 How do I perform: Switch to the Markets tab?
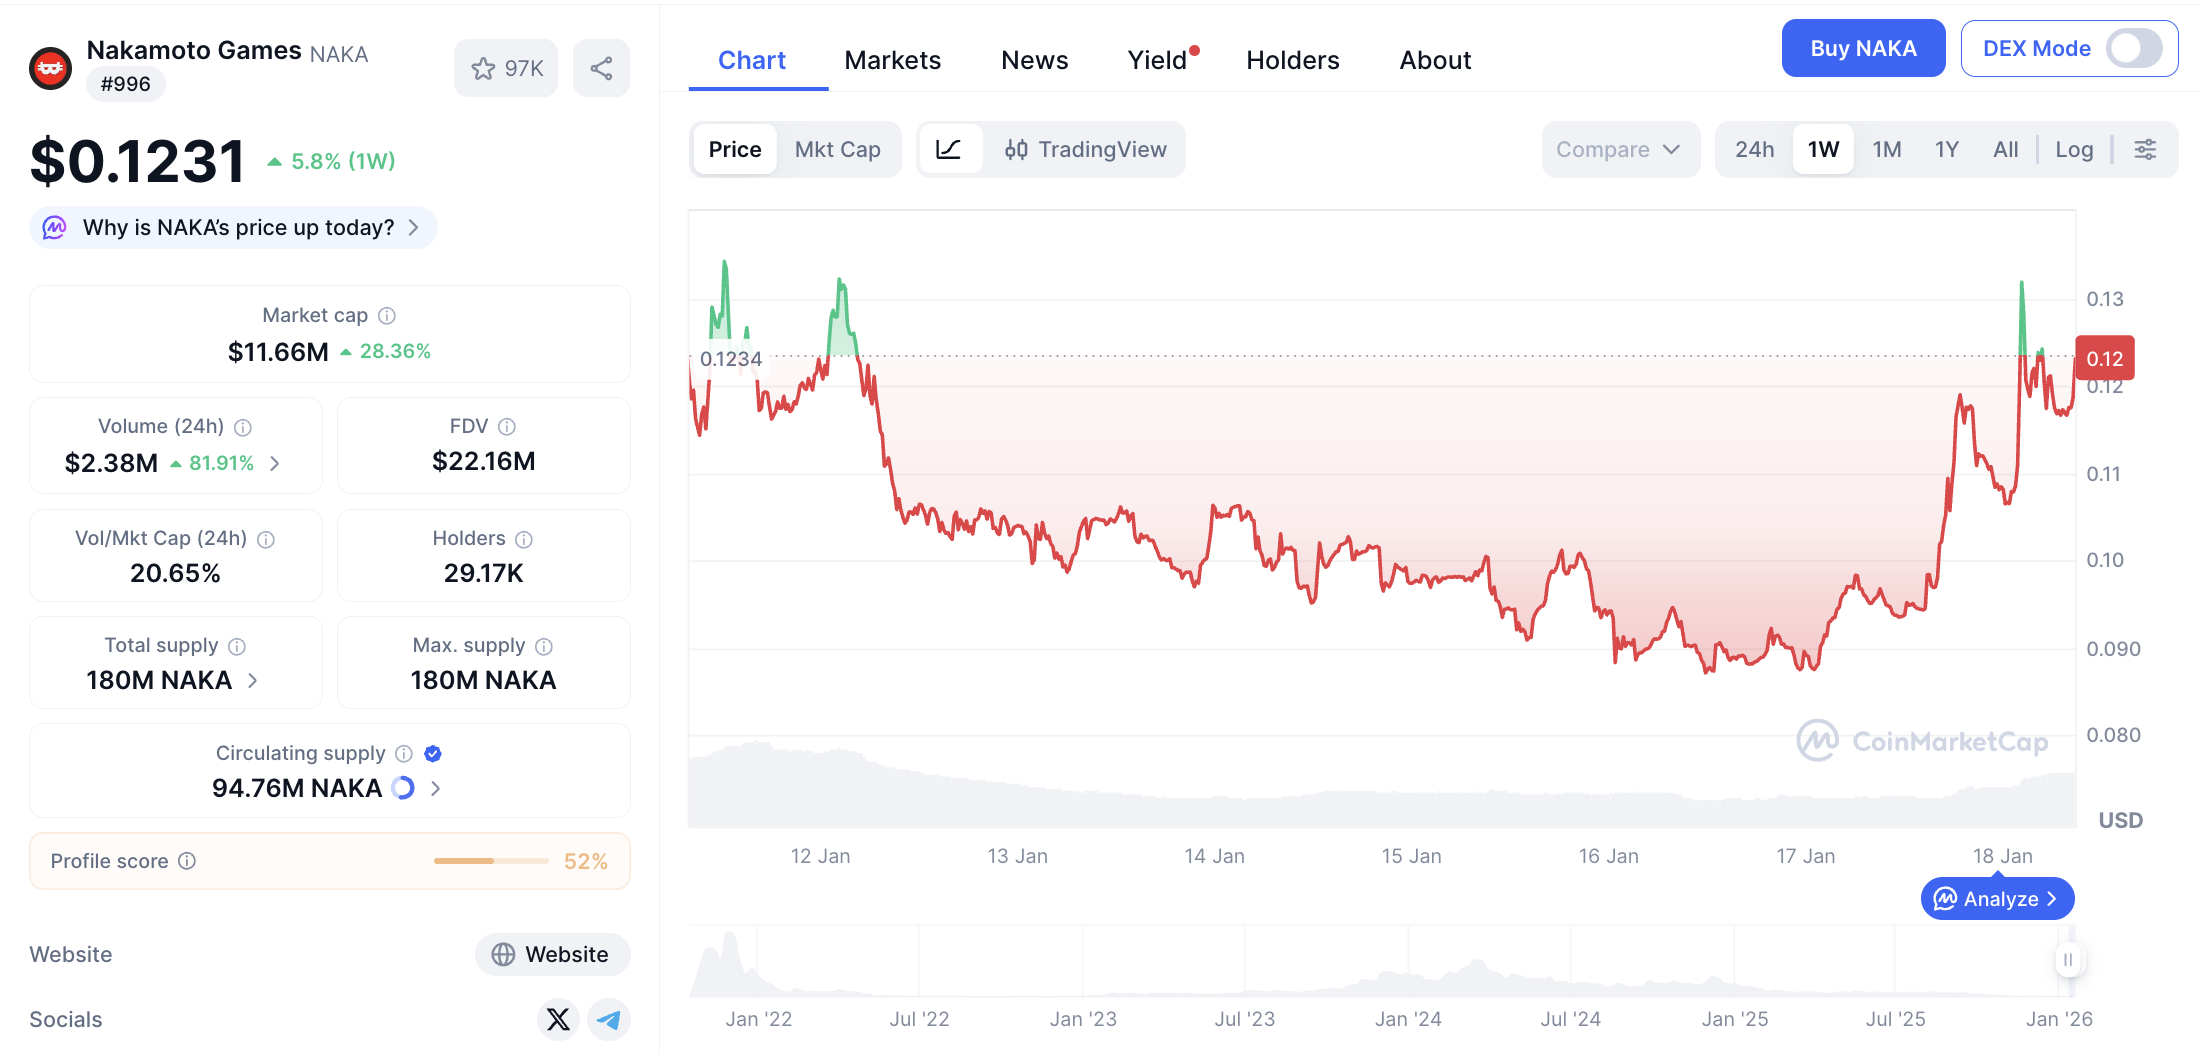click(x=892, y=60)
